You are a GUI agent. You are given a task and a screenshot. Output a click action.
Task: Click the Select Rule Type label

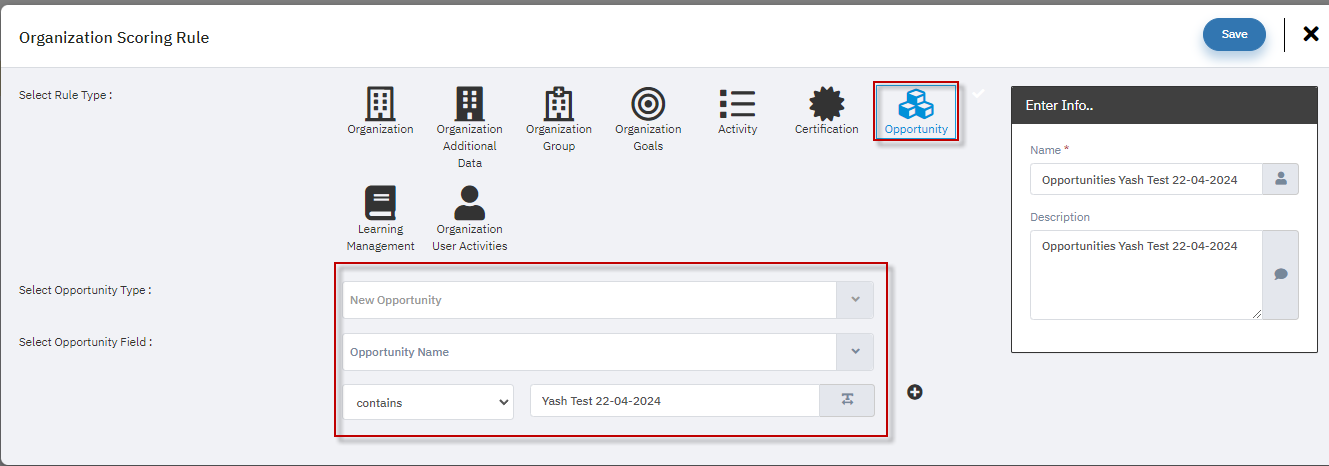point(66,95)
